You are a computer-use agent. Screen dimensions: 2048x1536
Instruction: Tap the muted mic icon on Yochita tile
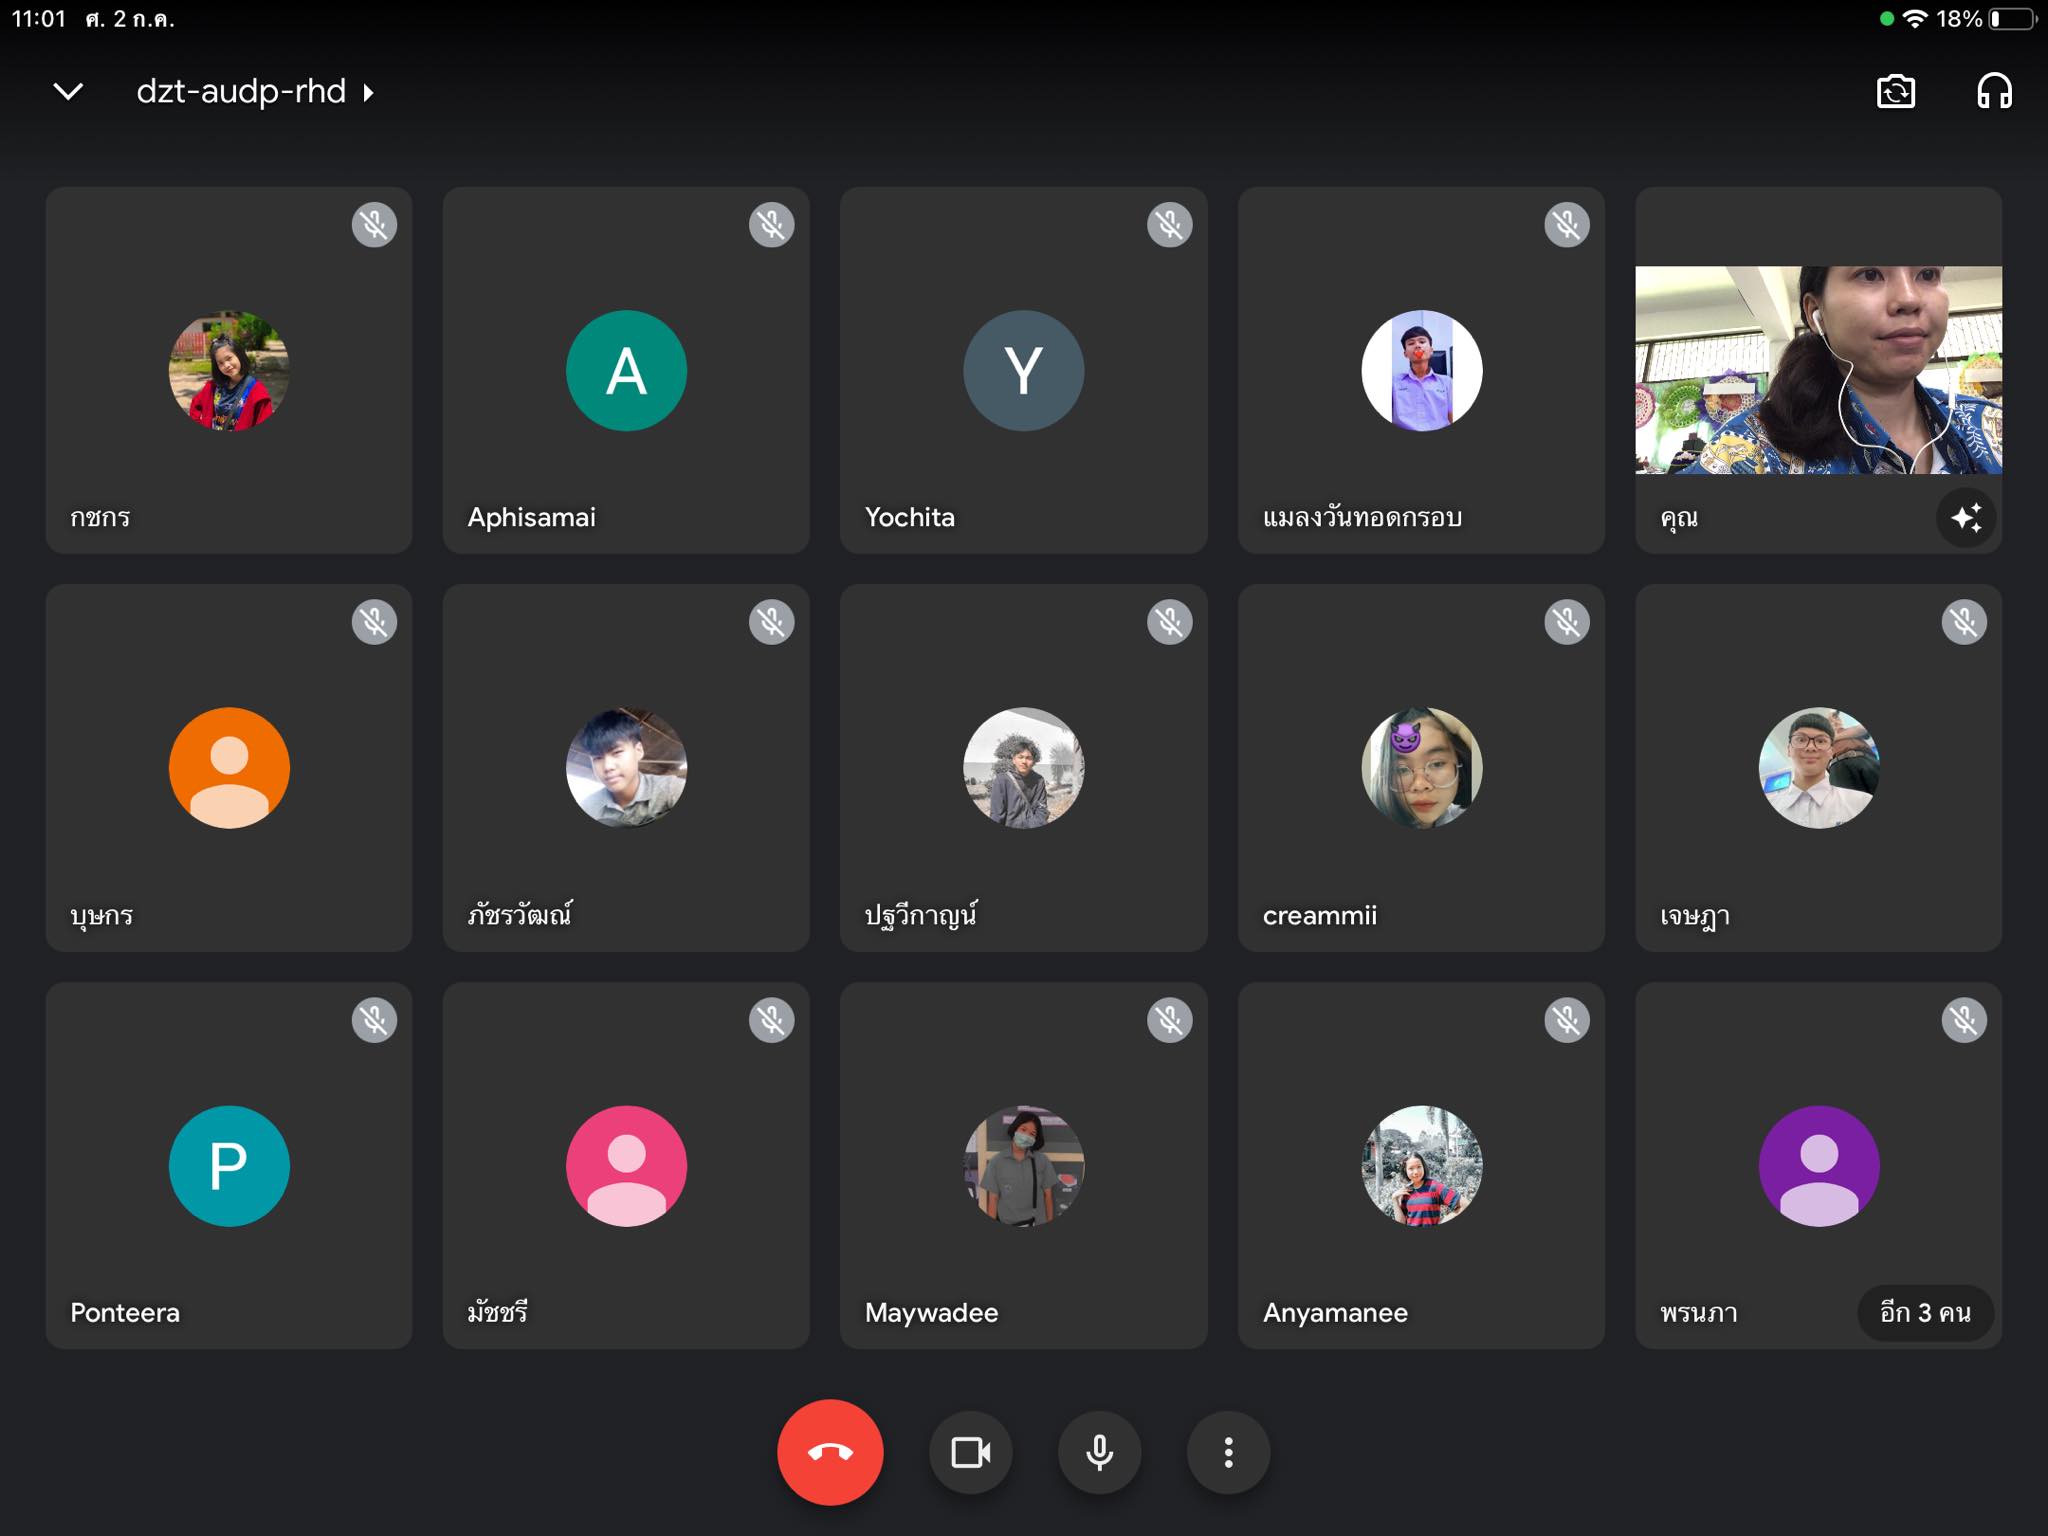coord(1169,225)
